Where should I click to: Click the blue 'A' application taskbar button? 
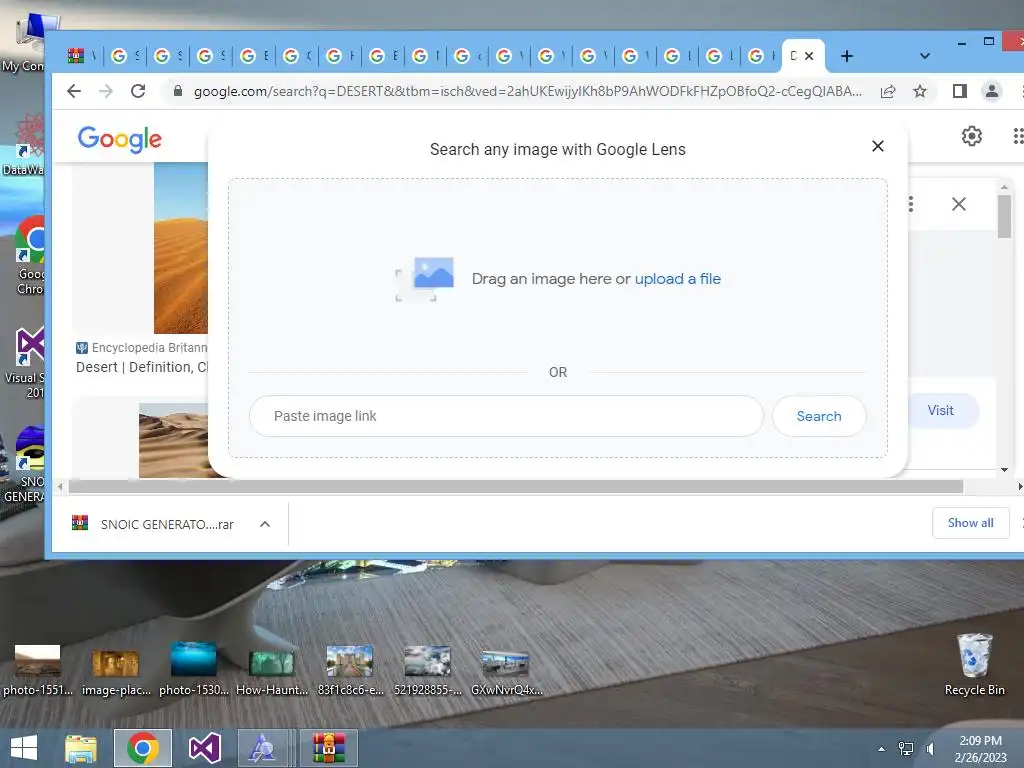click(x=263, y=748)
